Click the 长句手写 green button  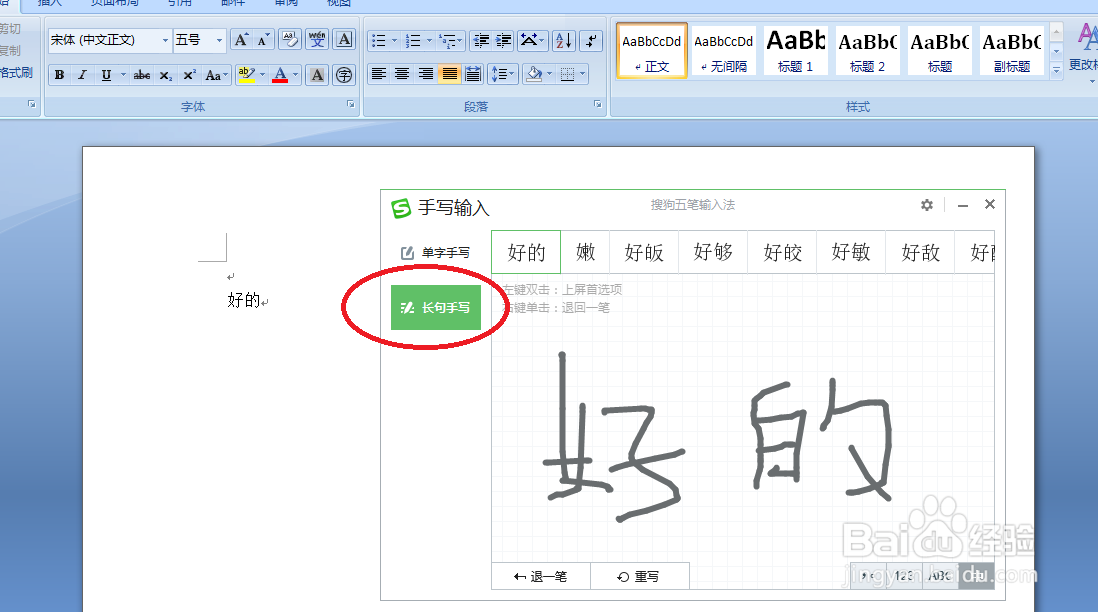(438, 308)
